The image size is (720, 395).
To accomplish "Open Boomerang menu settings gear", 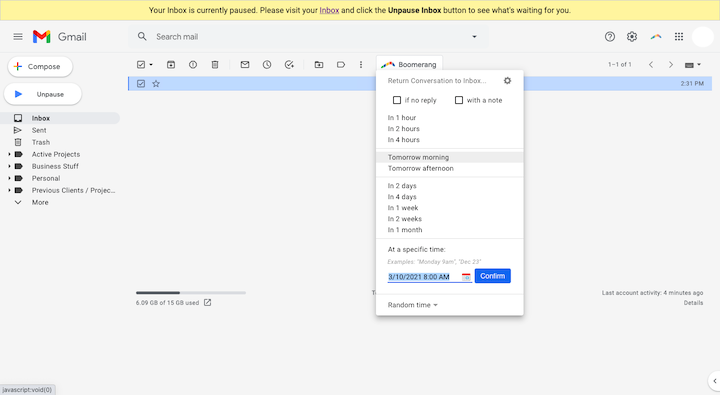I will tap(507, 80).
